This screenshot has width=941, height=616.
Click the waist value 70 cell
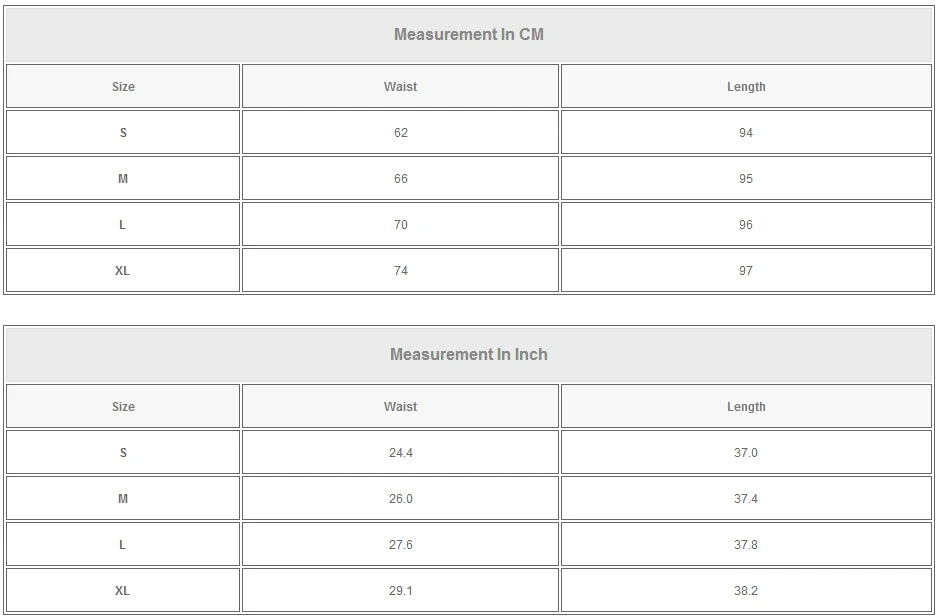tap(400, 225)
